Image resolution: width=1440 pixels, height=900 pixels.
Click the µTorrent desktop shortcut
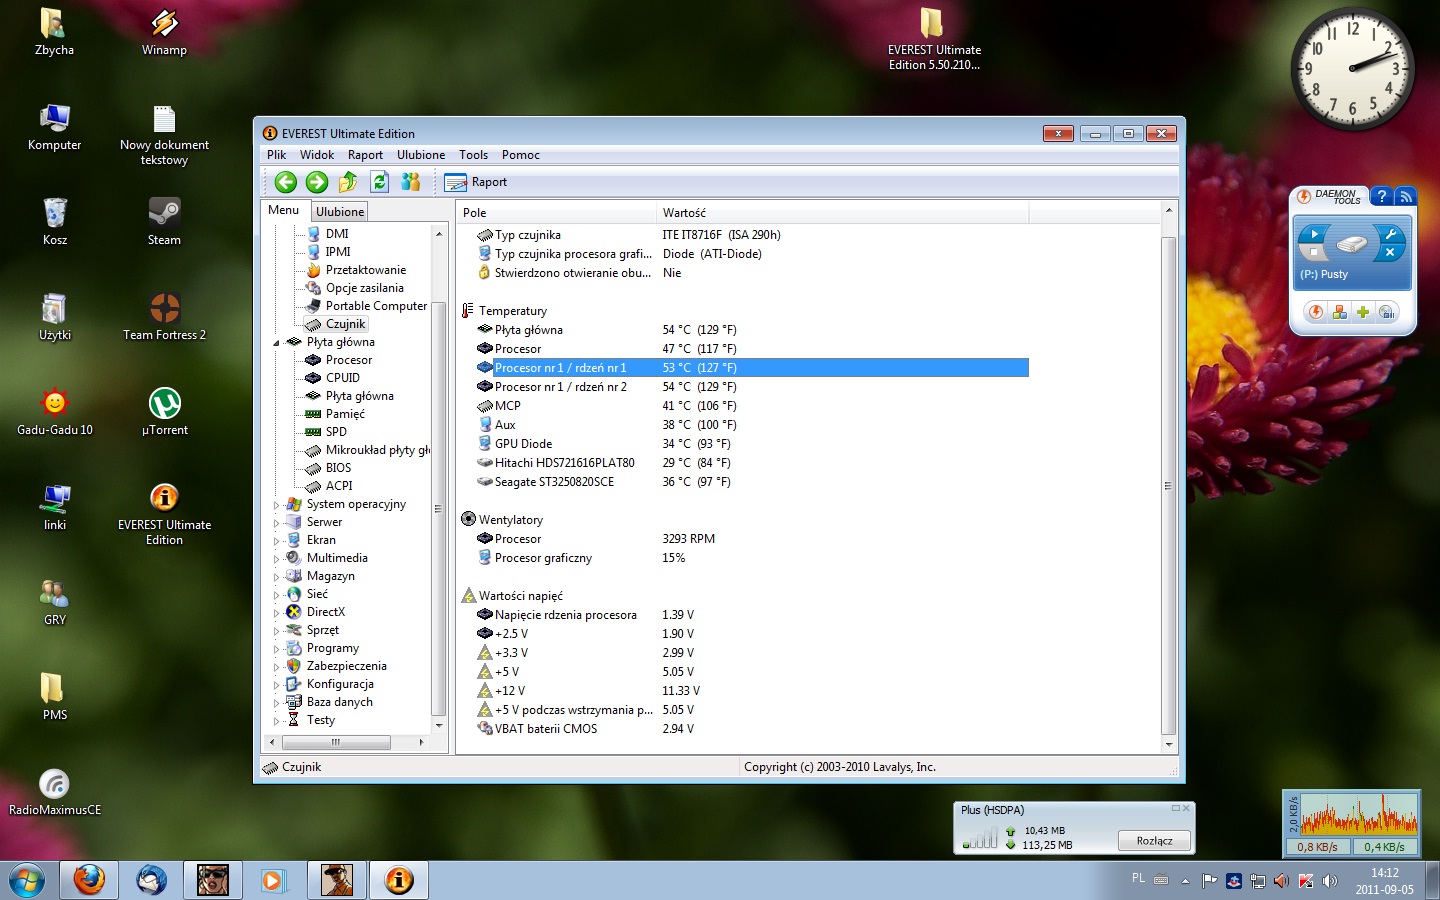165,412
